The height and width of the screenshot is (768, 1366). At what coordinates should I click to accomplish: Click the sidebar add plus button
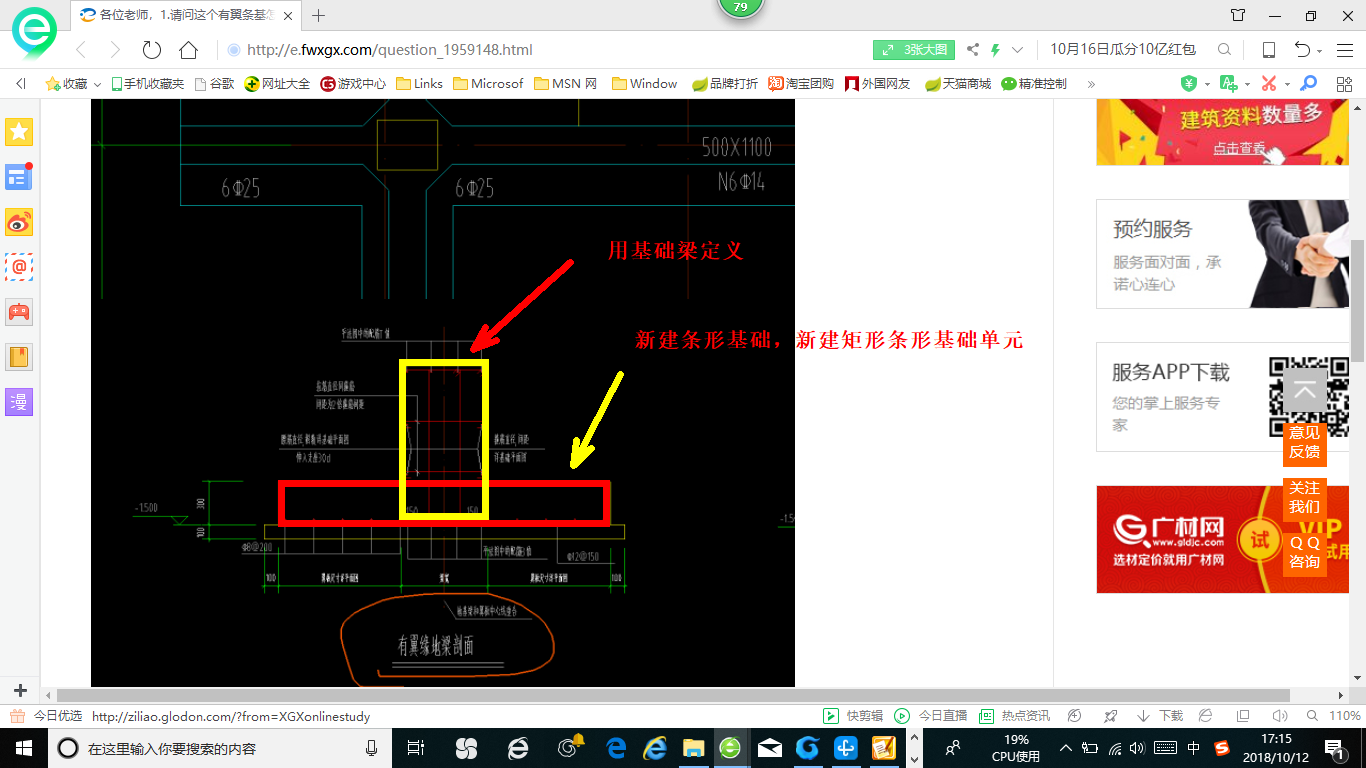click(20, 691)
